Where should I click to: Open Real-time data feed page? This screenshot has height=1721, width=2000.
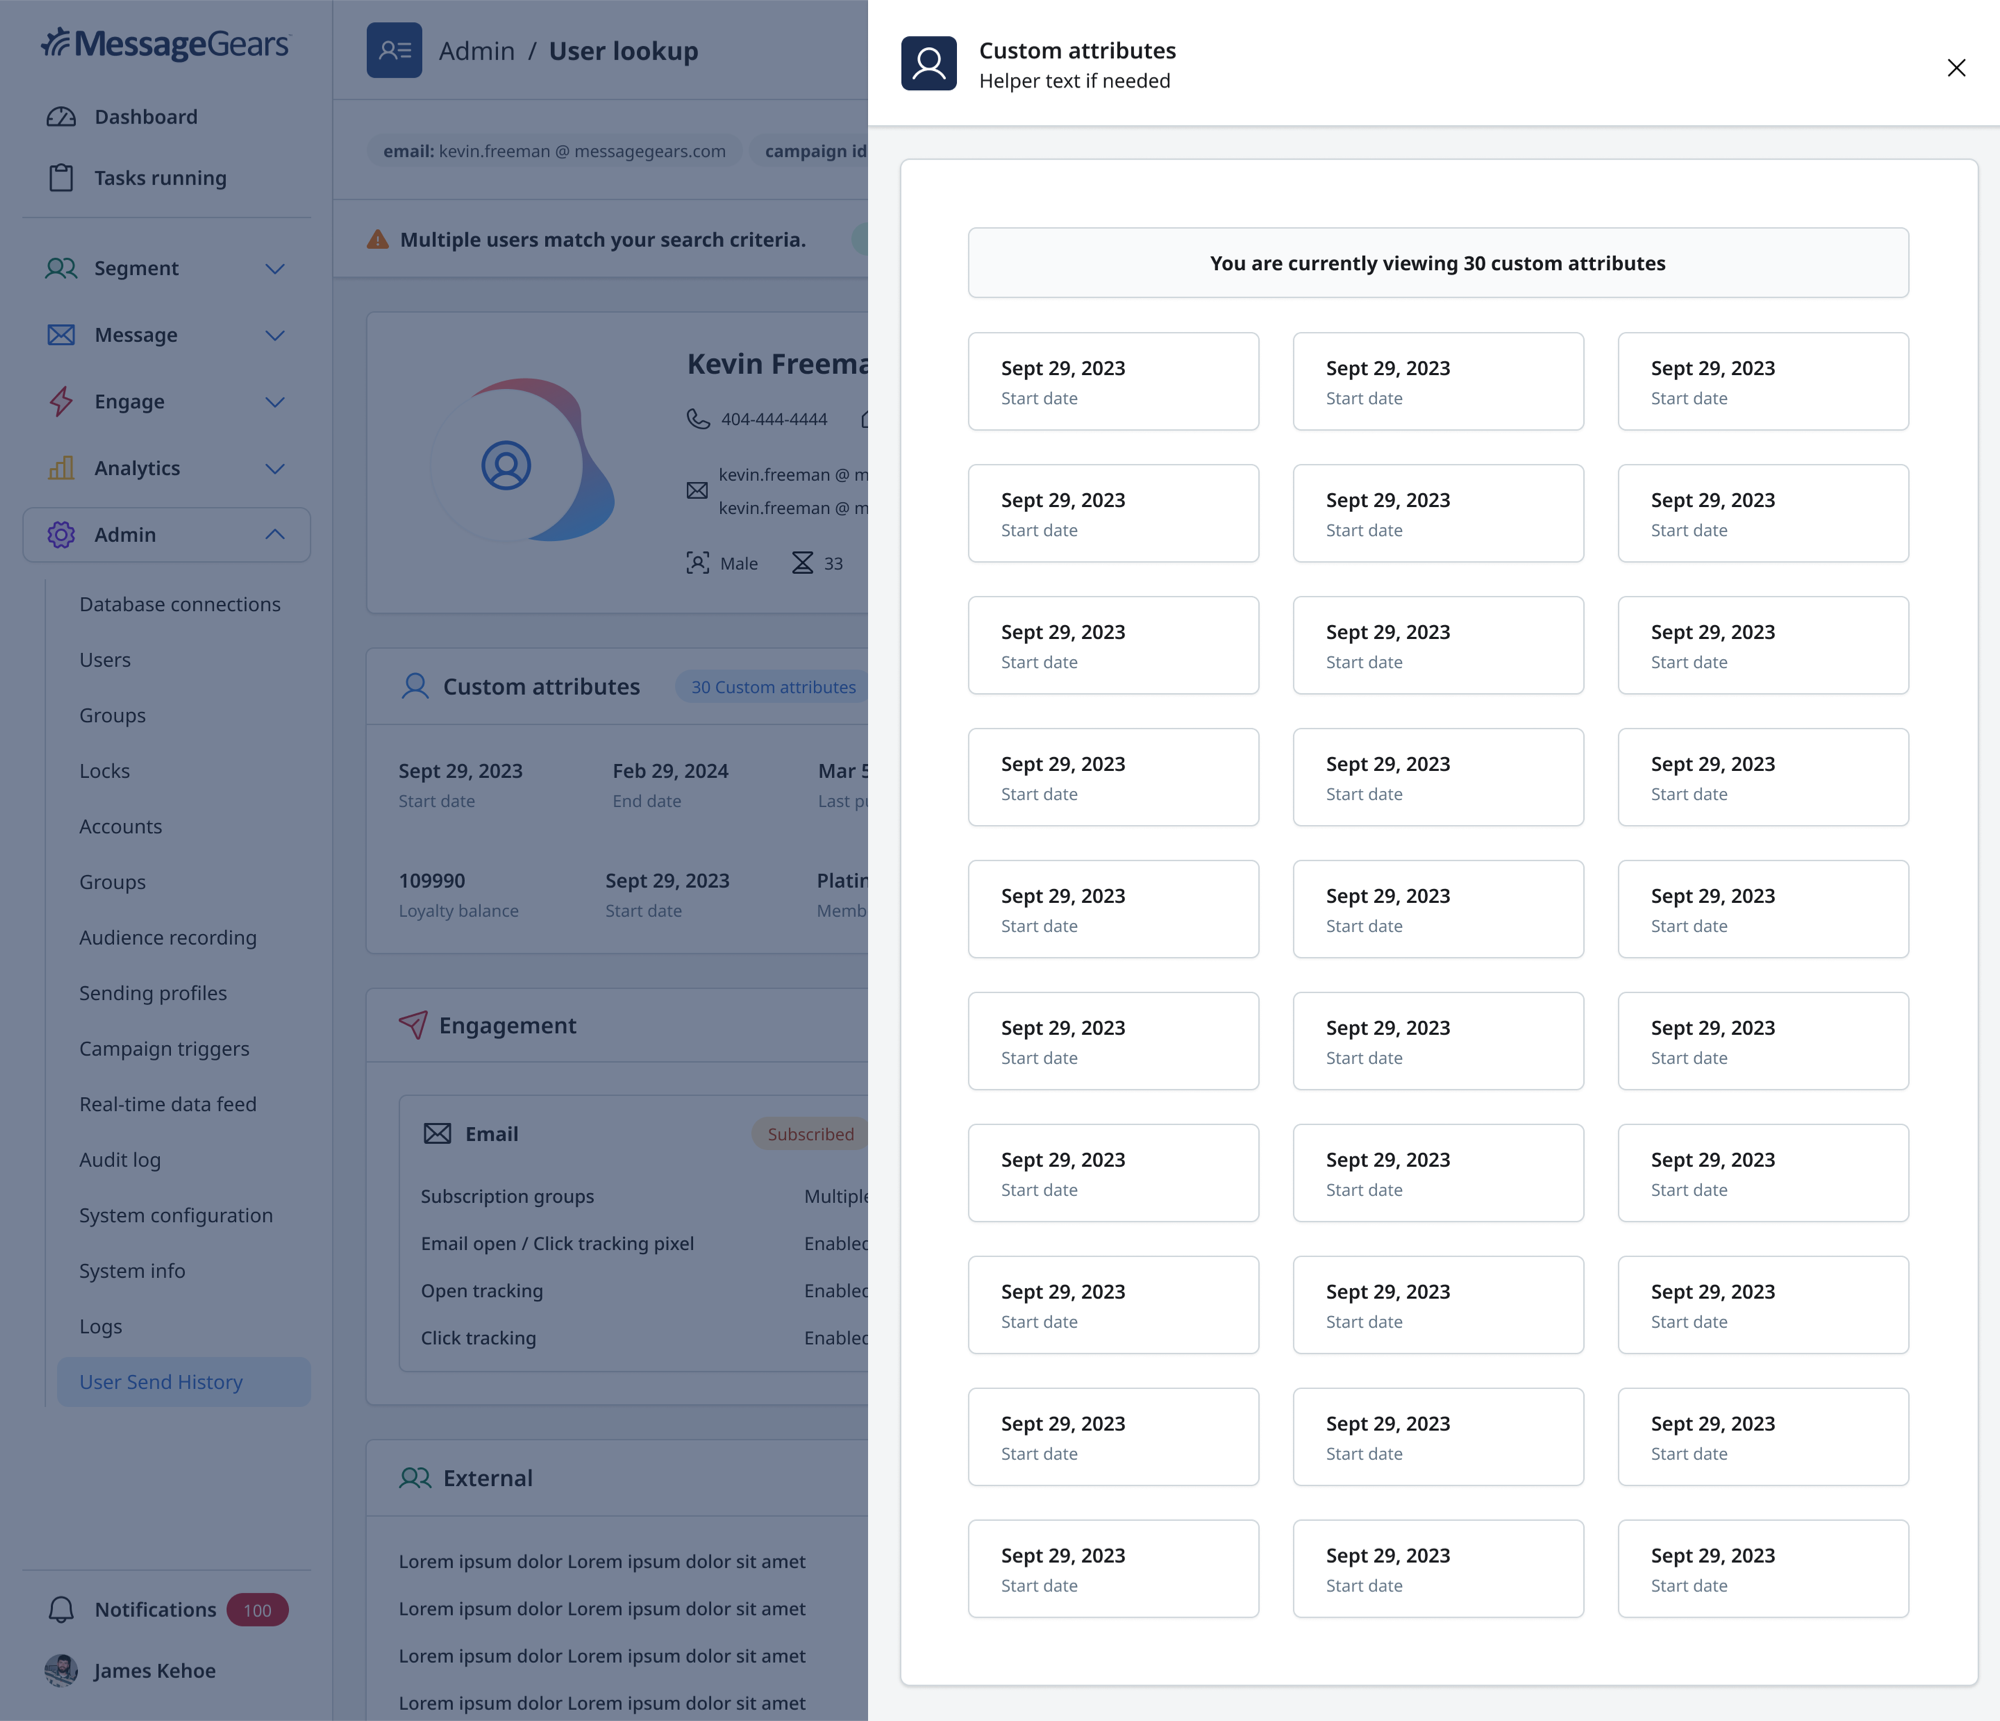pos(168,1104)
